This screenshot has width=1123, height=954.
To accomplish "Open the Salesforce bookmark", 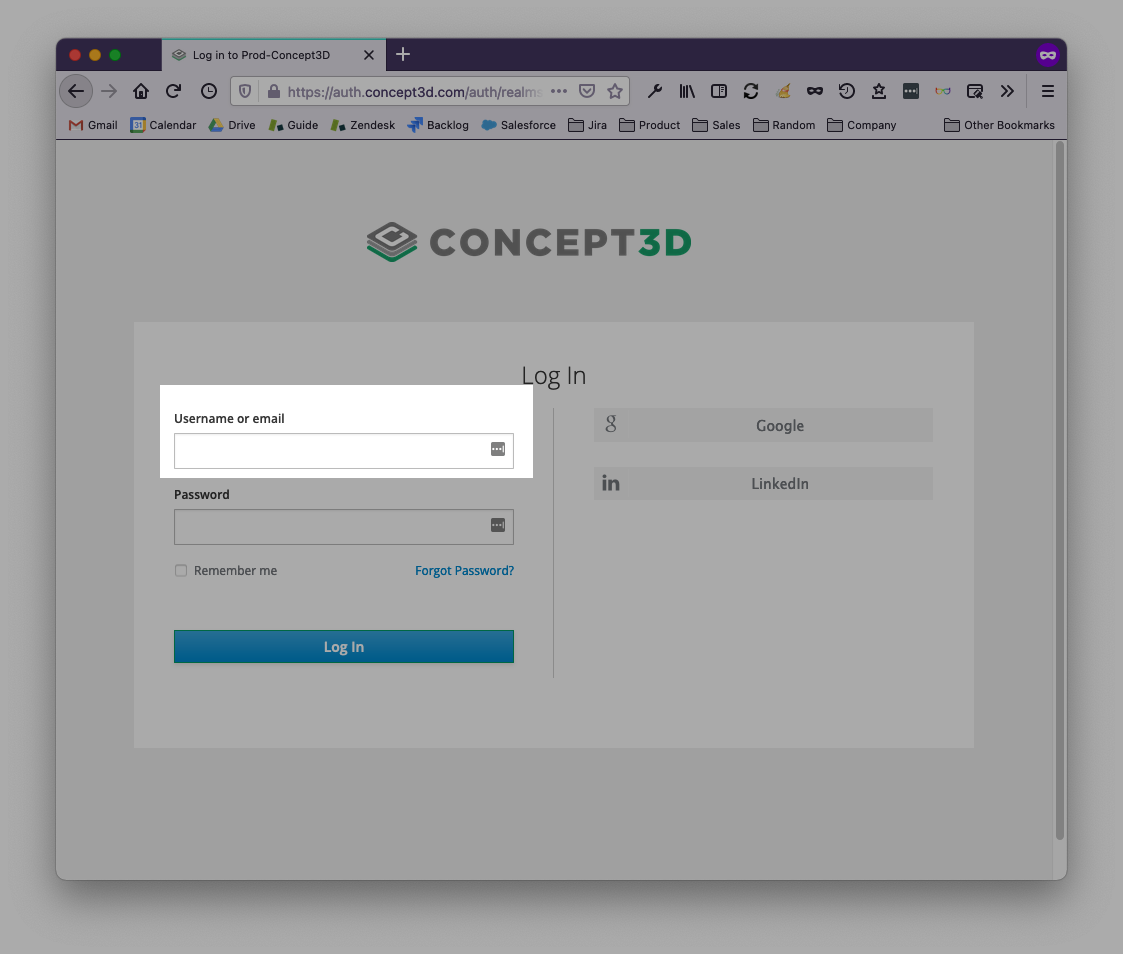I will point(519,125).
